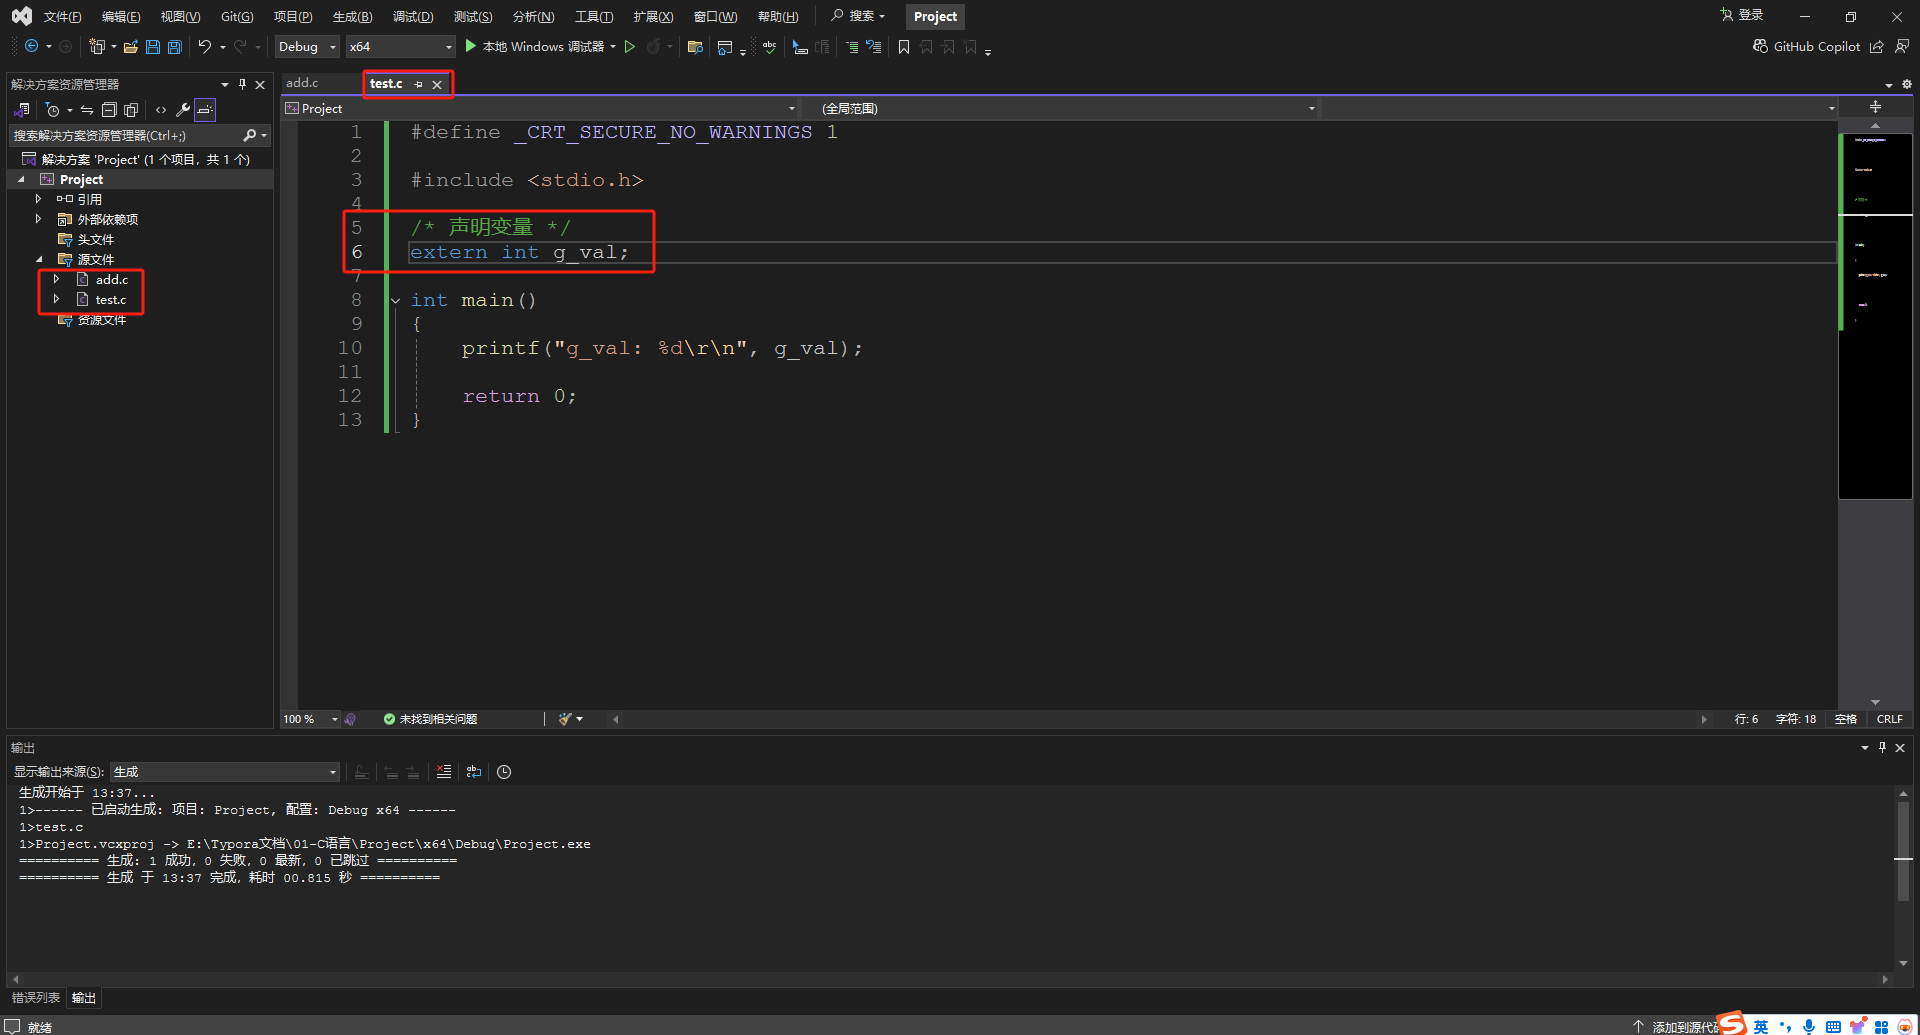The width and height of the screenshot is (1920, 1035).
Task: Click the output timestamp clock icon
Action: coord(504,772)
